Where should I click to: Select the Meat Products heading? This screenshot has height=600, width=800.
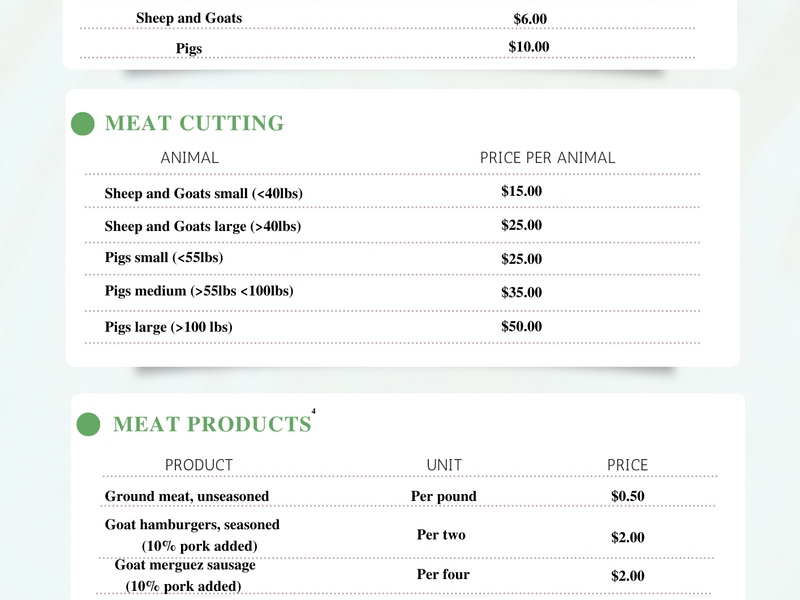(212, 424)
